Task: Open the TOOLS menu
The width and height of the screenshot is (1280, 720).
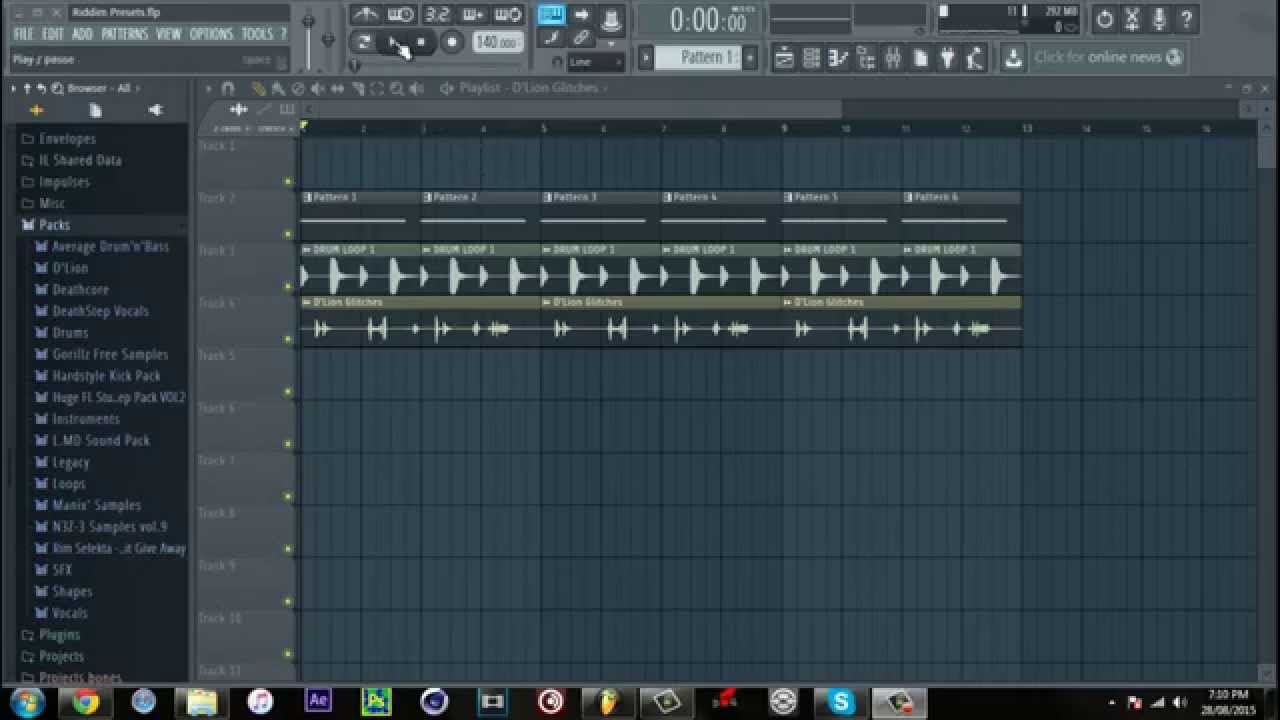Action: pyautogui.click(x=257, y=34)
